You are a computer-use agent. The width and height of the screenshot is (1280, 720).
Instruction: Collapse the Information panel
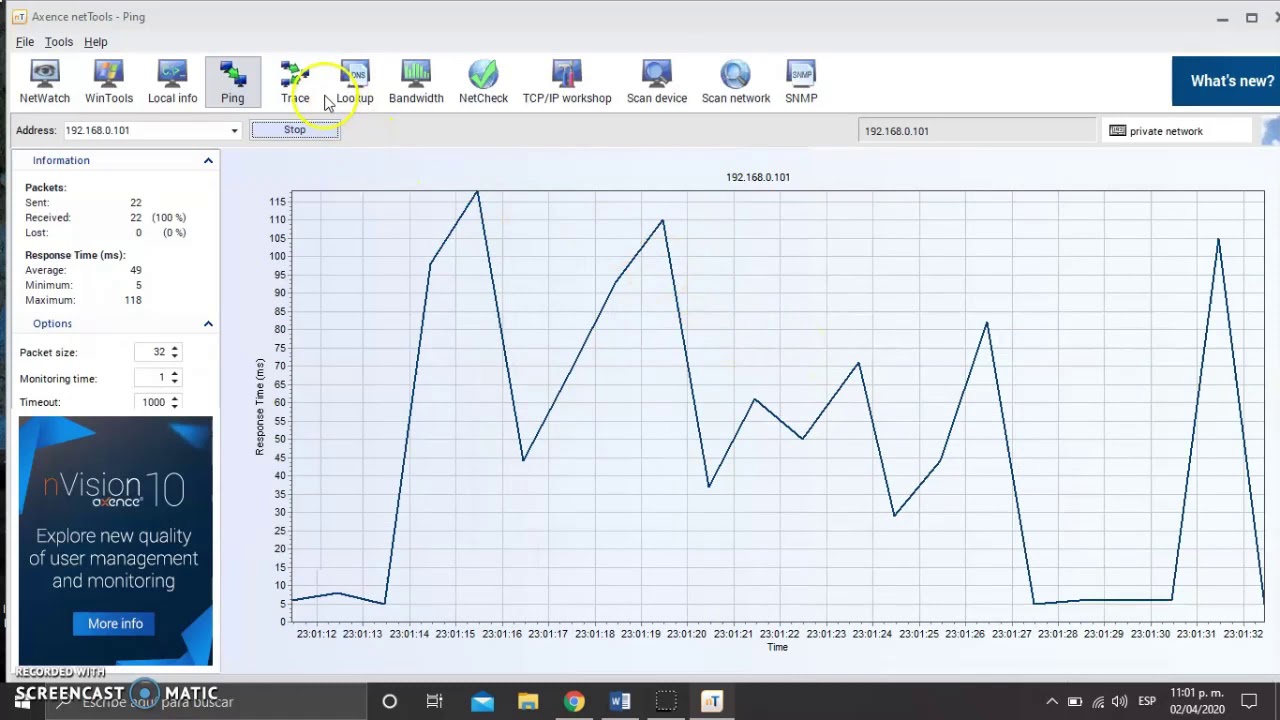208,160
